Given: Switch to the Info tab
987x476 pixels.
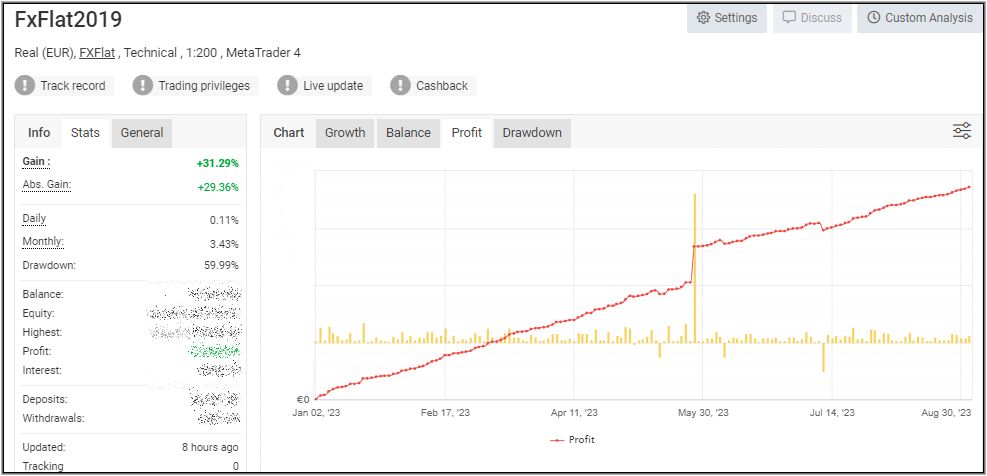Looking at the screenshot, I should click(39, 133).
